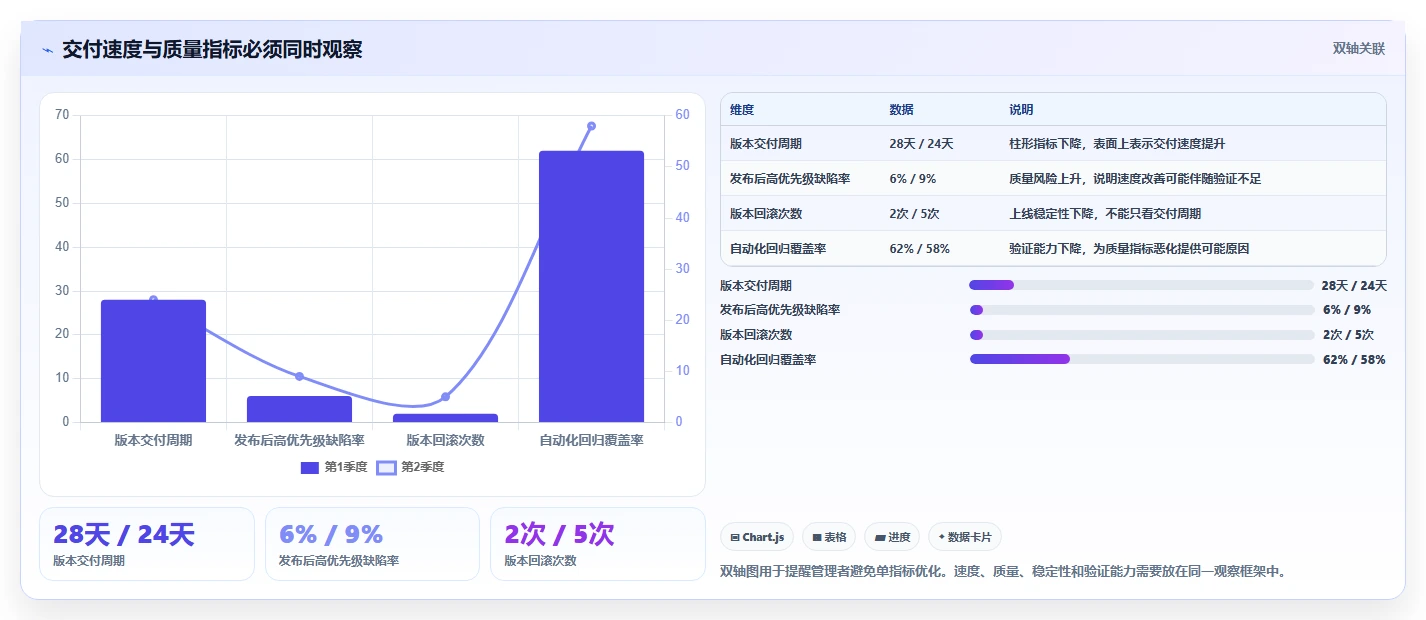Select the header title 交付速度与质量指标必须同时观察
The height and width of the screenshot is (620, 1426).
point(212,50)
